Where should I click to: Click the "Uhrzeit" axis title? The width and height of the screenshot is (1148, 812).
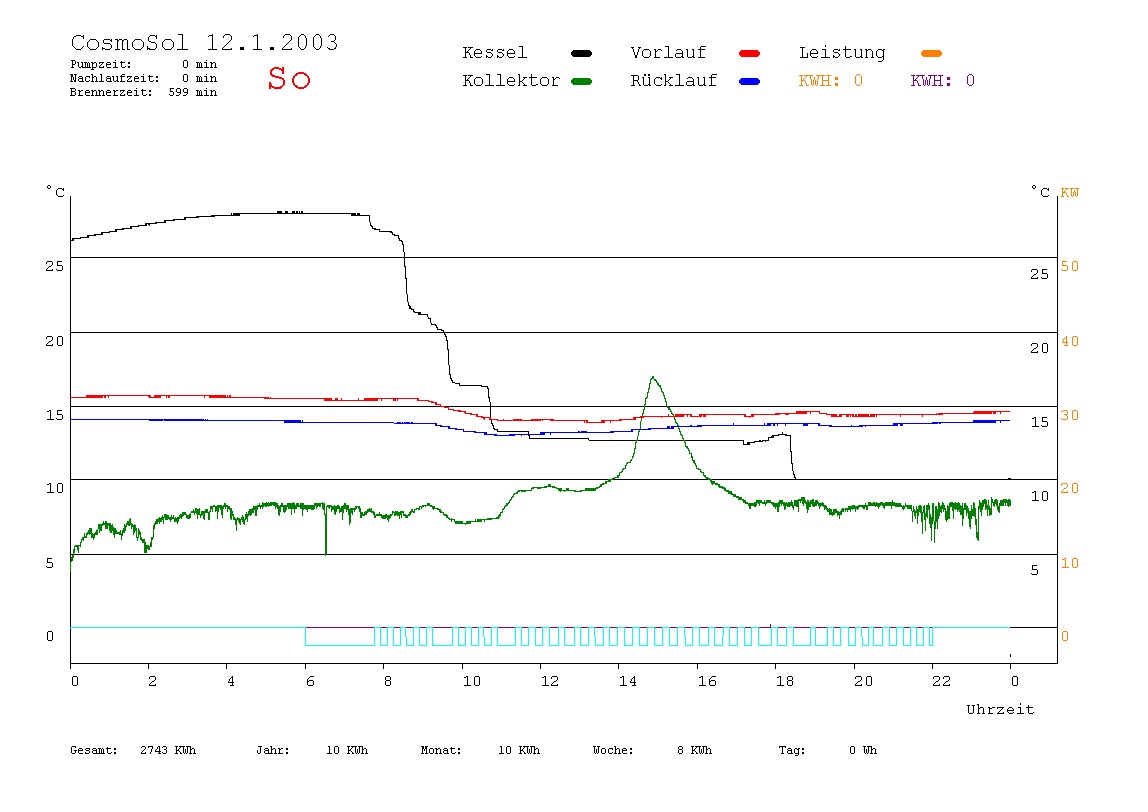(1000, 709)
